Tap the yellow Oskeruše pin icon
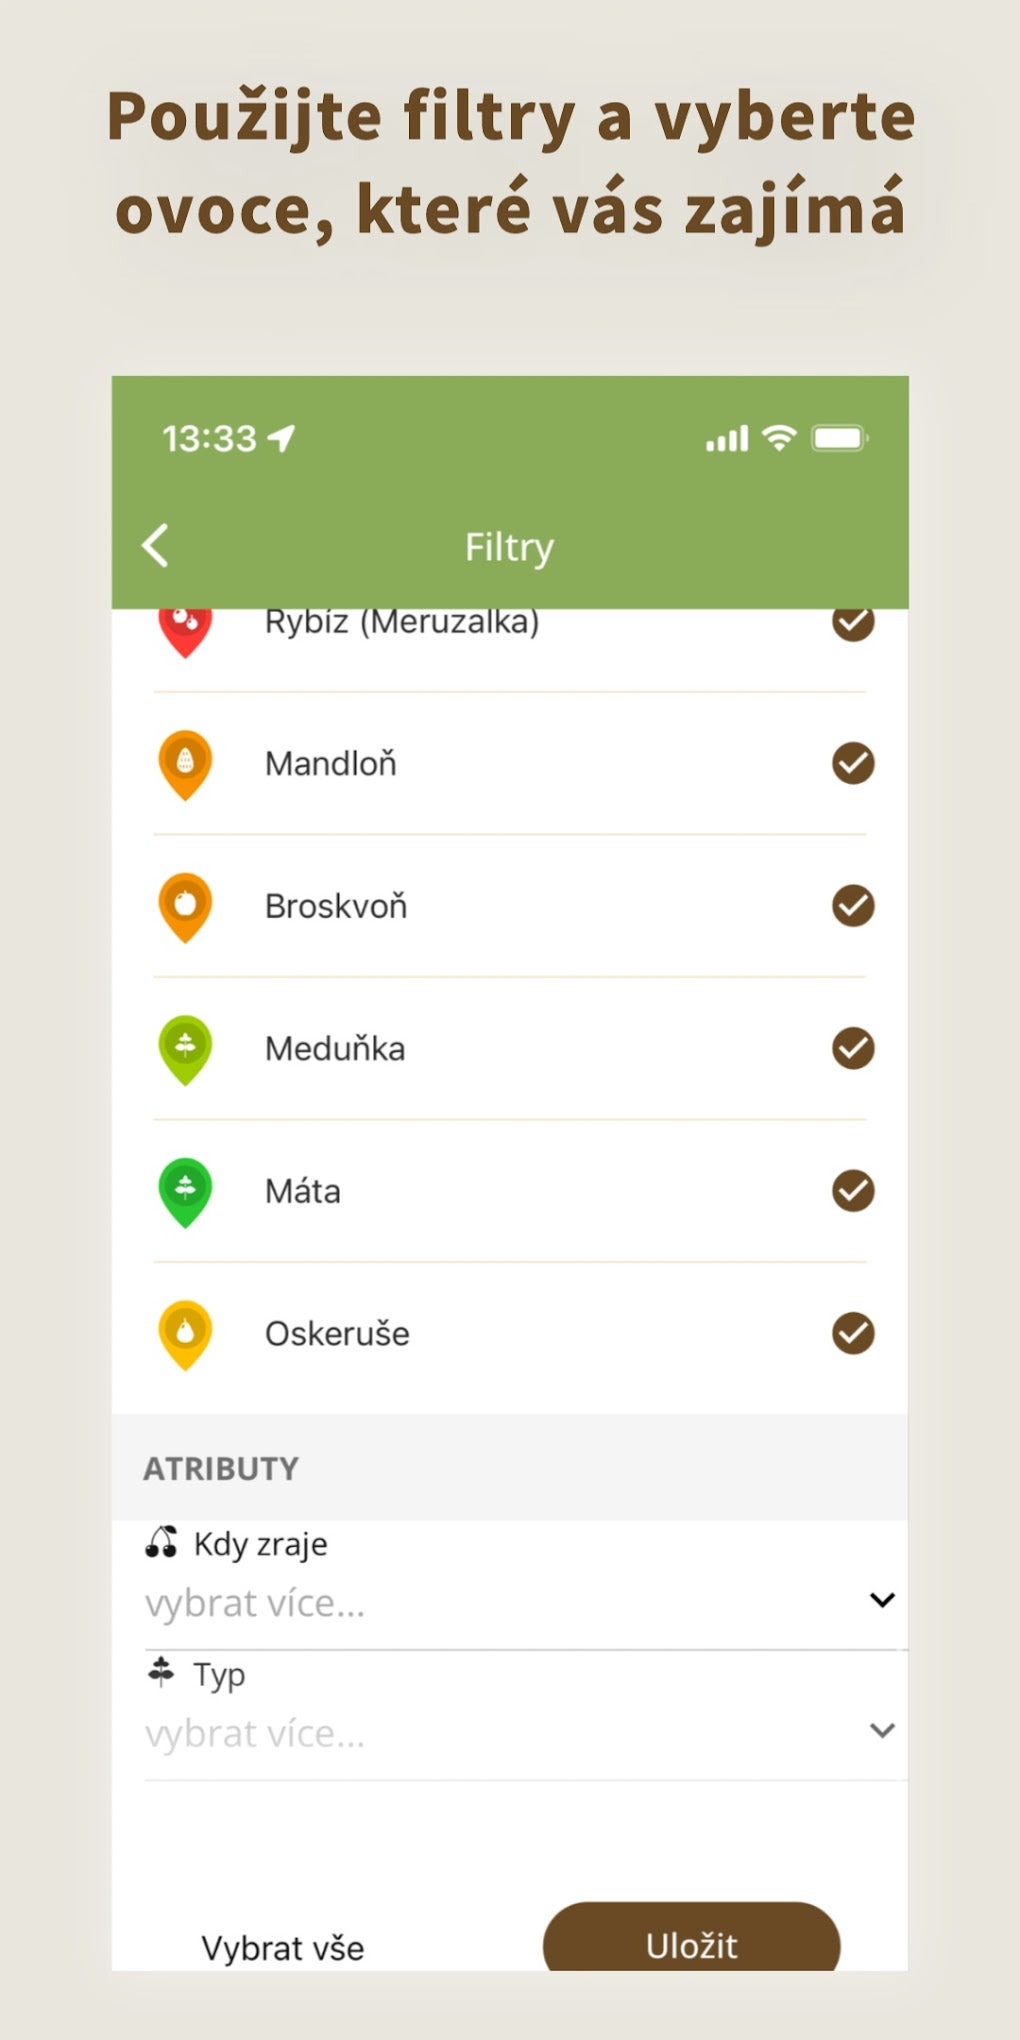The width and height of the screenshot is (1020, 2040). (185, 1333)
